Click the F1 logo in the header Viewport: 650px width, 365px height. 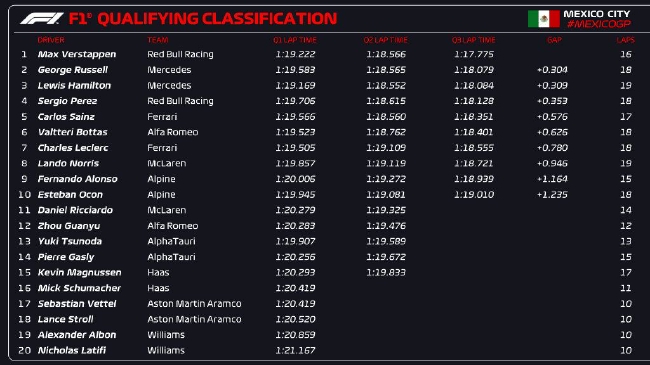pos(41,18)
